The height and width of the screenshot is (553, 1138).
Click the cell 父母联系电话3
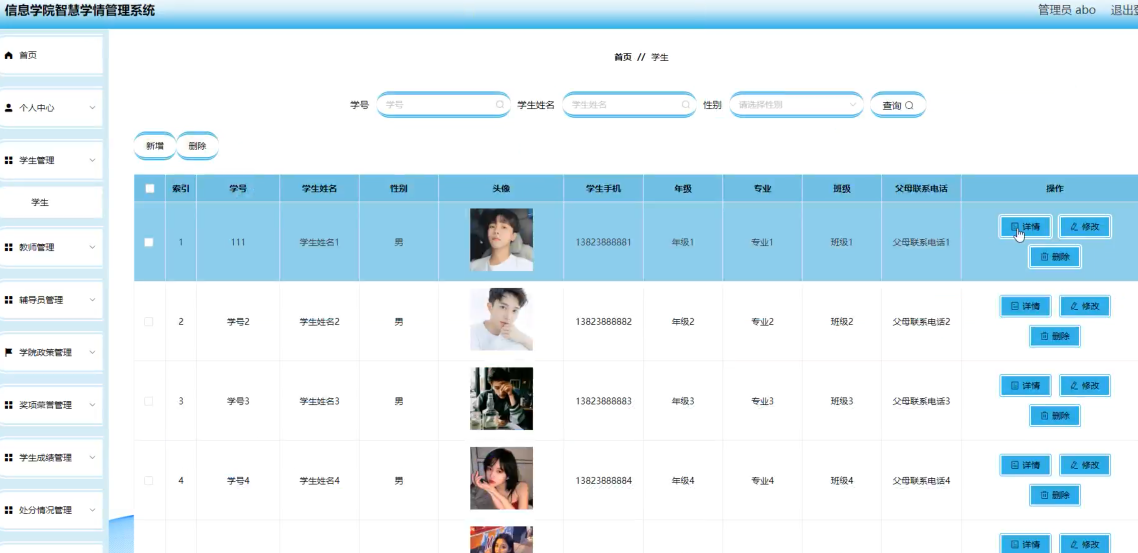pyautogui.click(x=921, y=401)
